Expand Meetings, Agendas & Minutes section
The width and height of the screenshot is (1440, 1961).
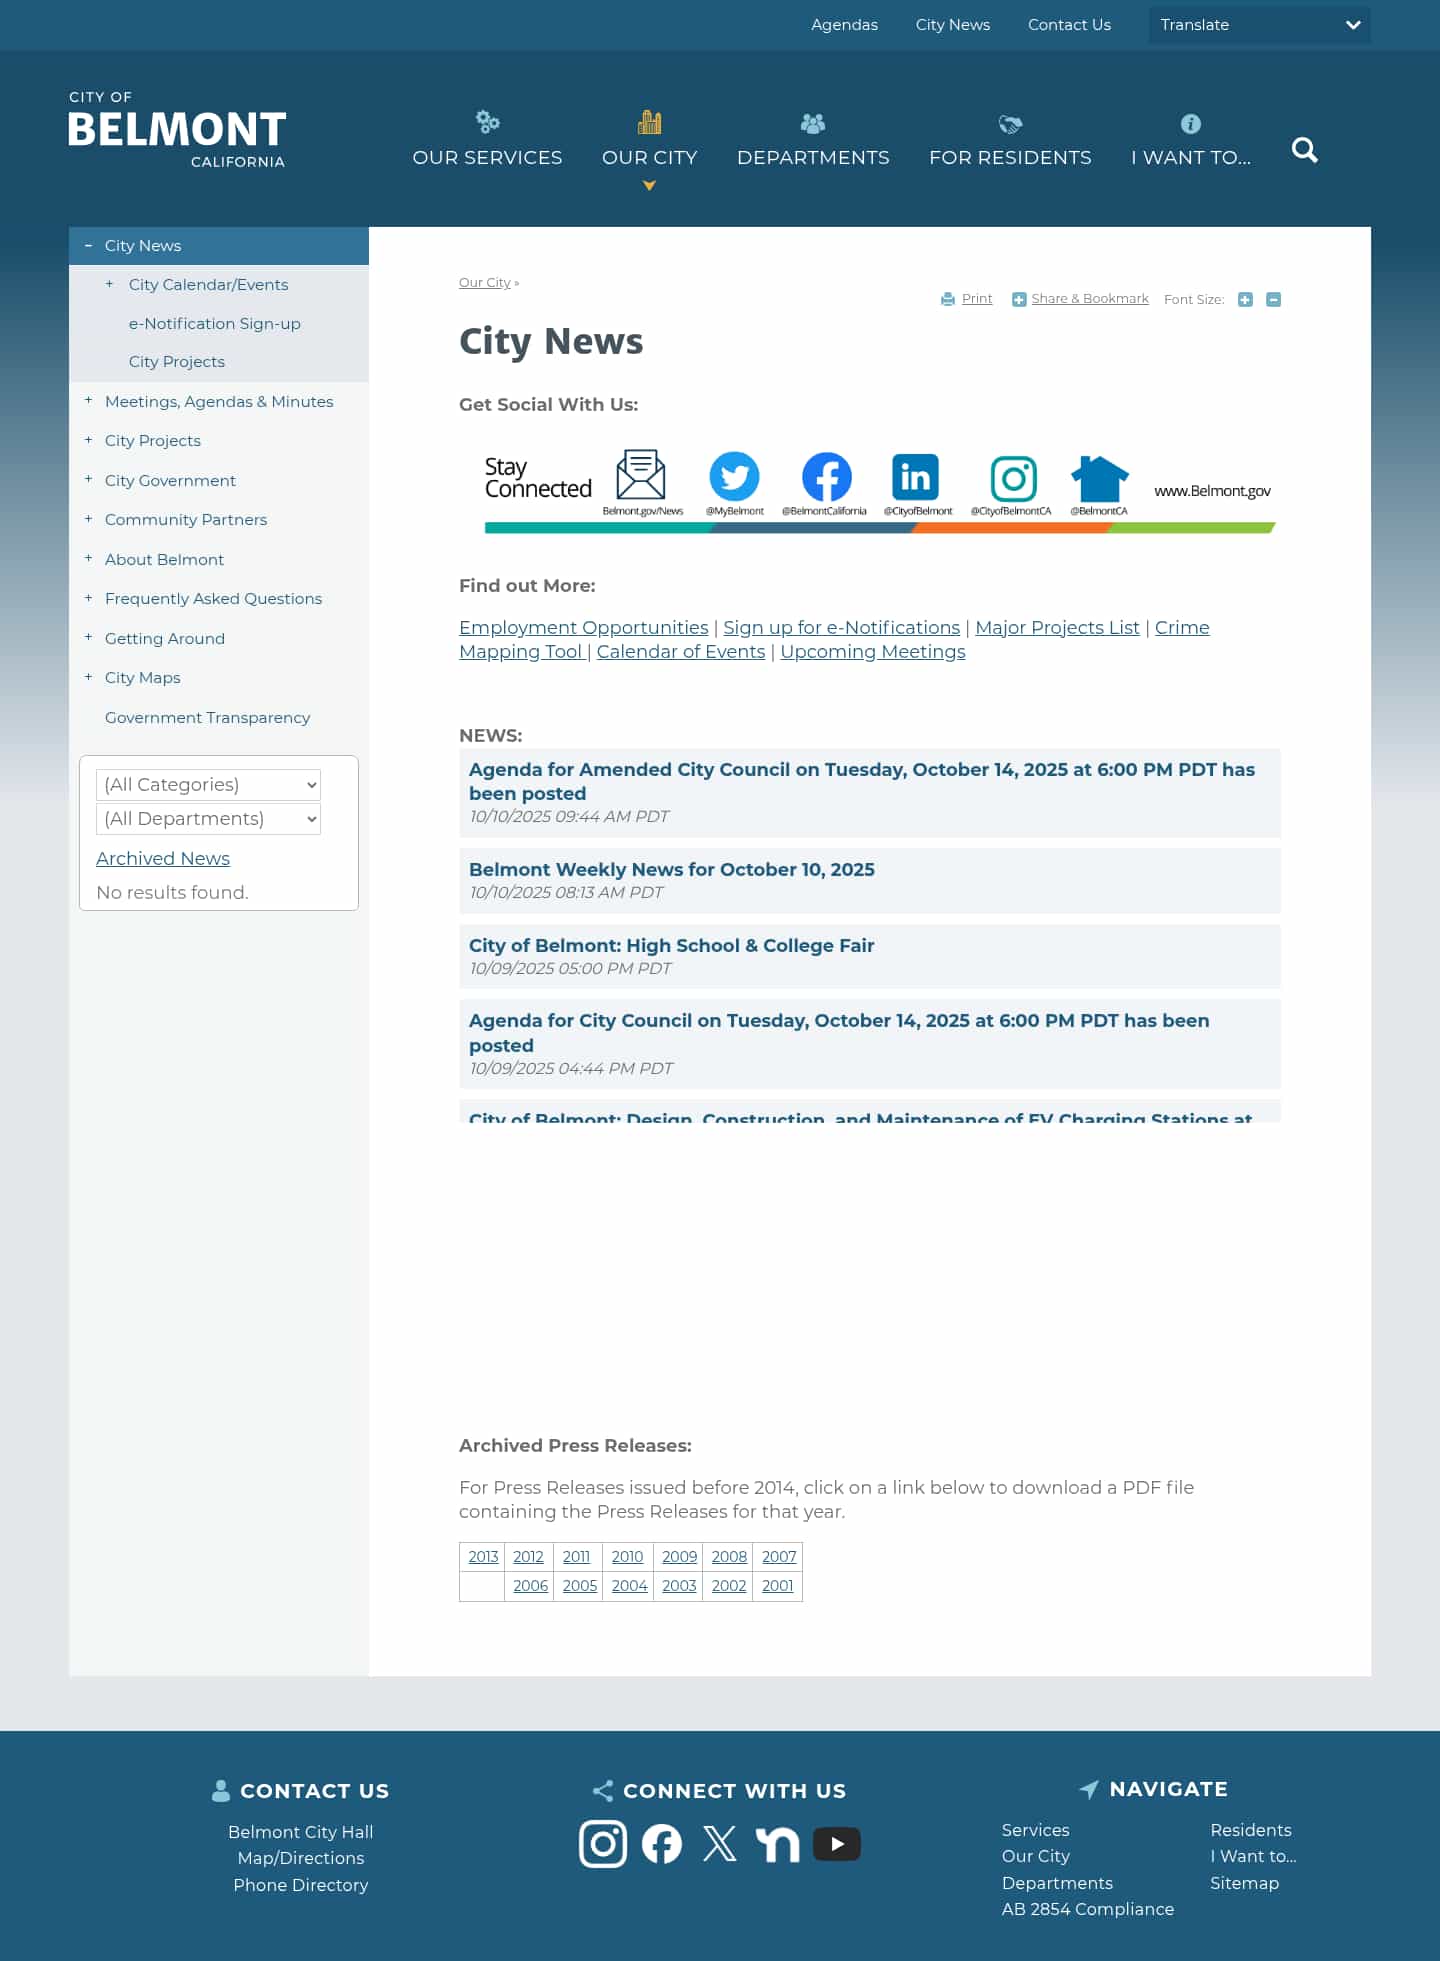88,401
